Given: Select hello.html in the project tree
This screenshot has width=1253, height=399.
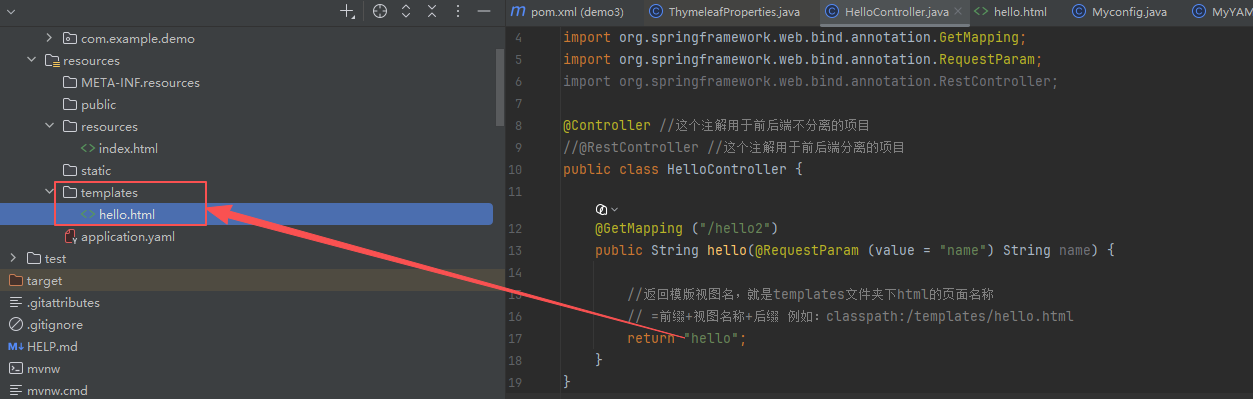Looking at the screenshot, I should pos(127,215).
